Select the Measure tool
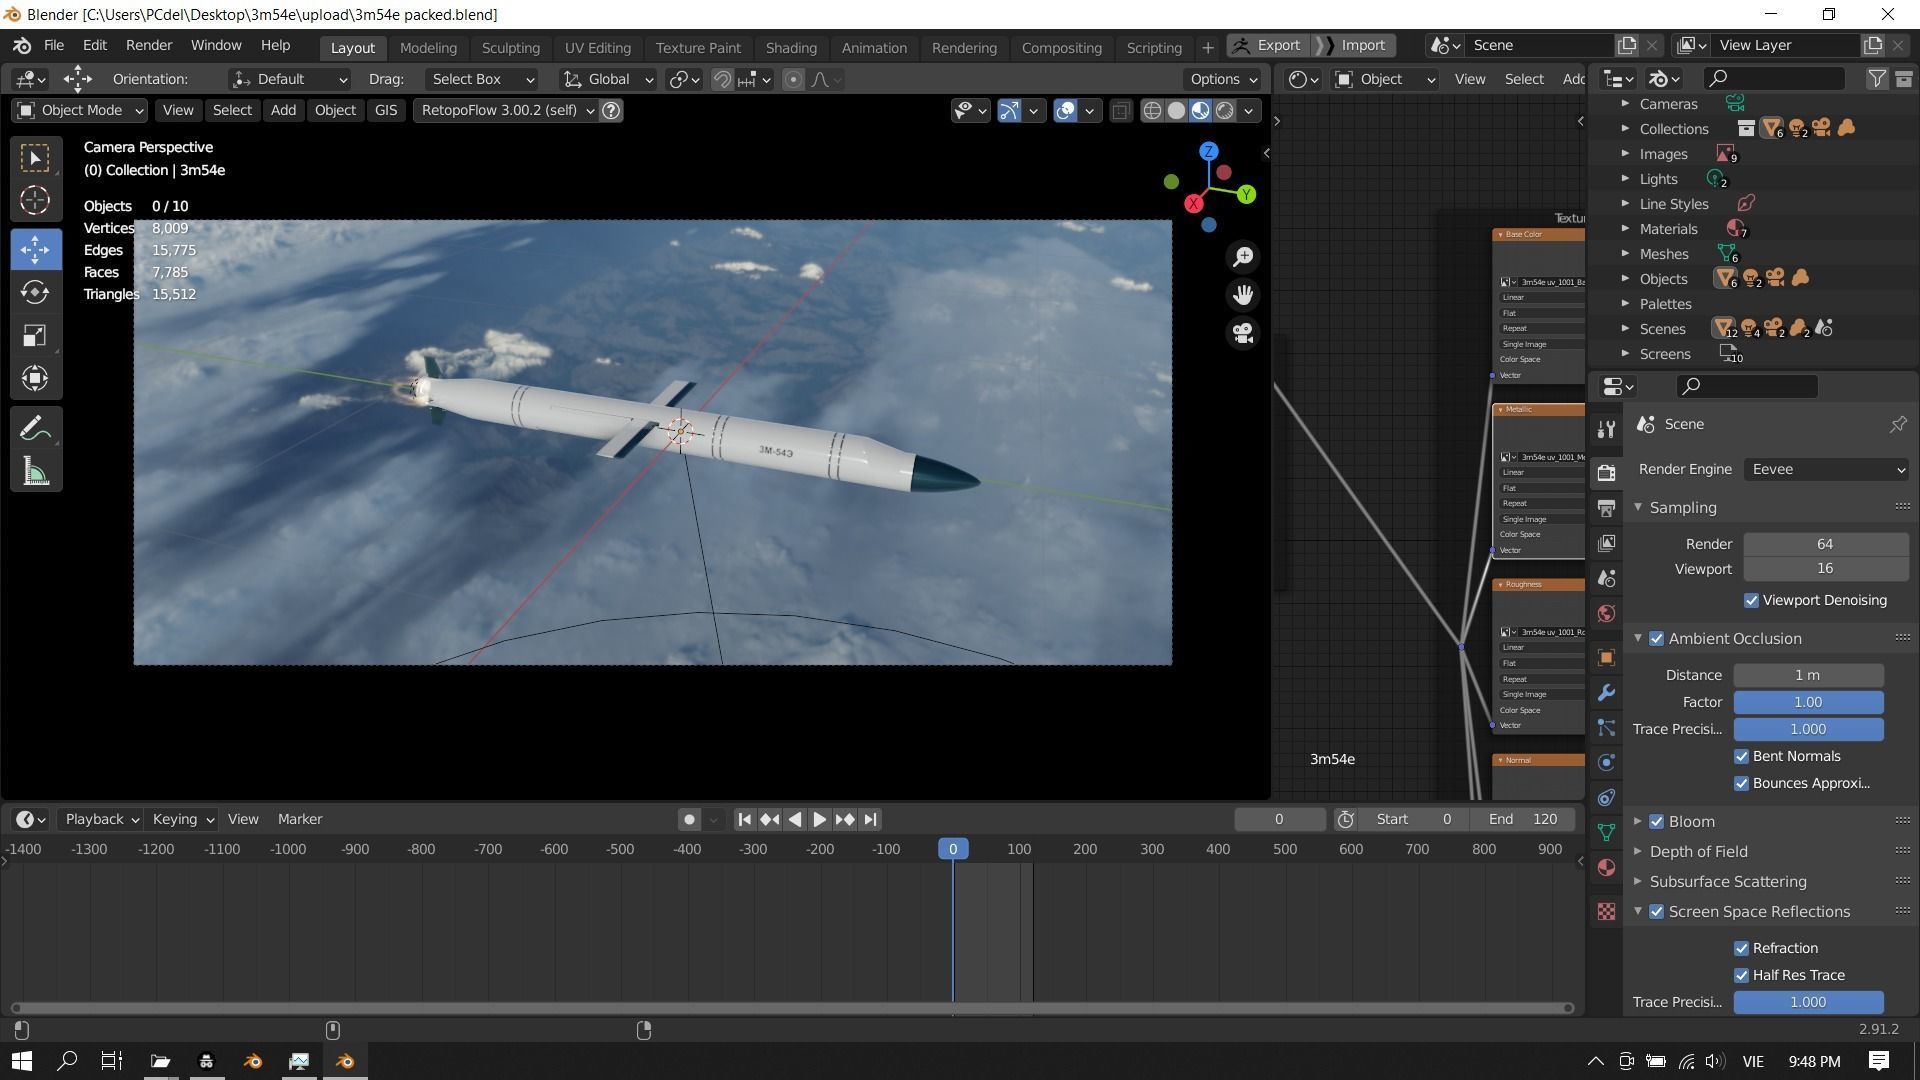 pos(35,472)
